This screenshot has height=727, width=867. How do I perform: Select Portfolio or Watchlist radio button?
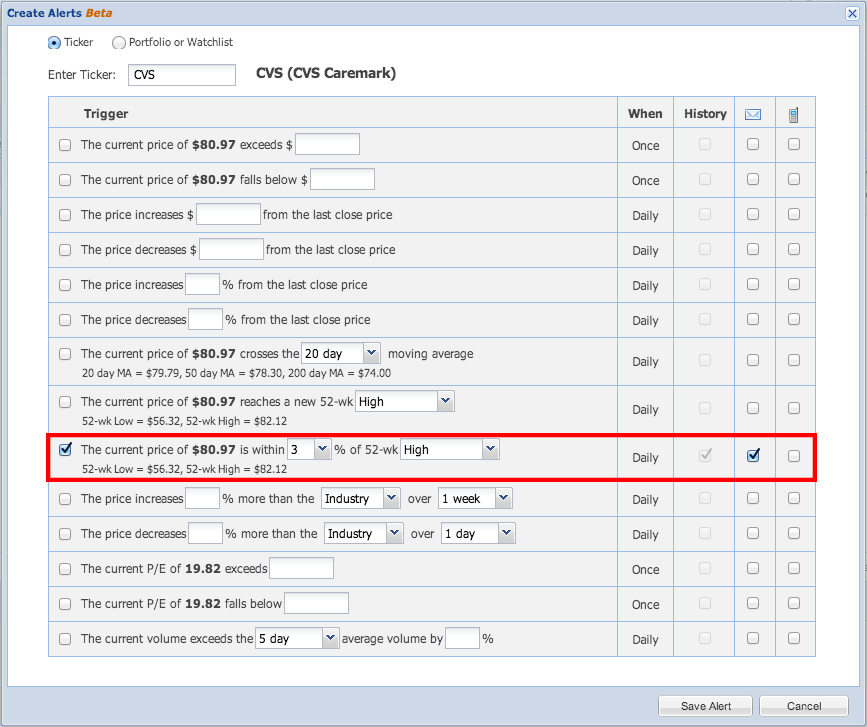pyautogui.click(x=118, y=43)
